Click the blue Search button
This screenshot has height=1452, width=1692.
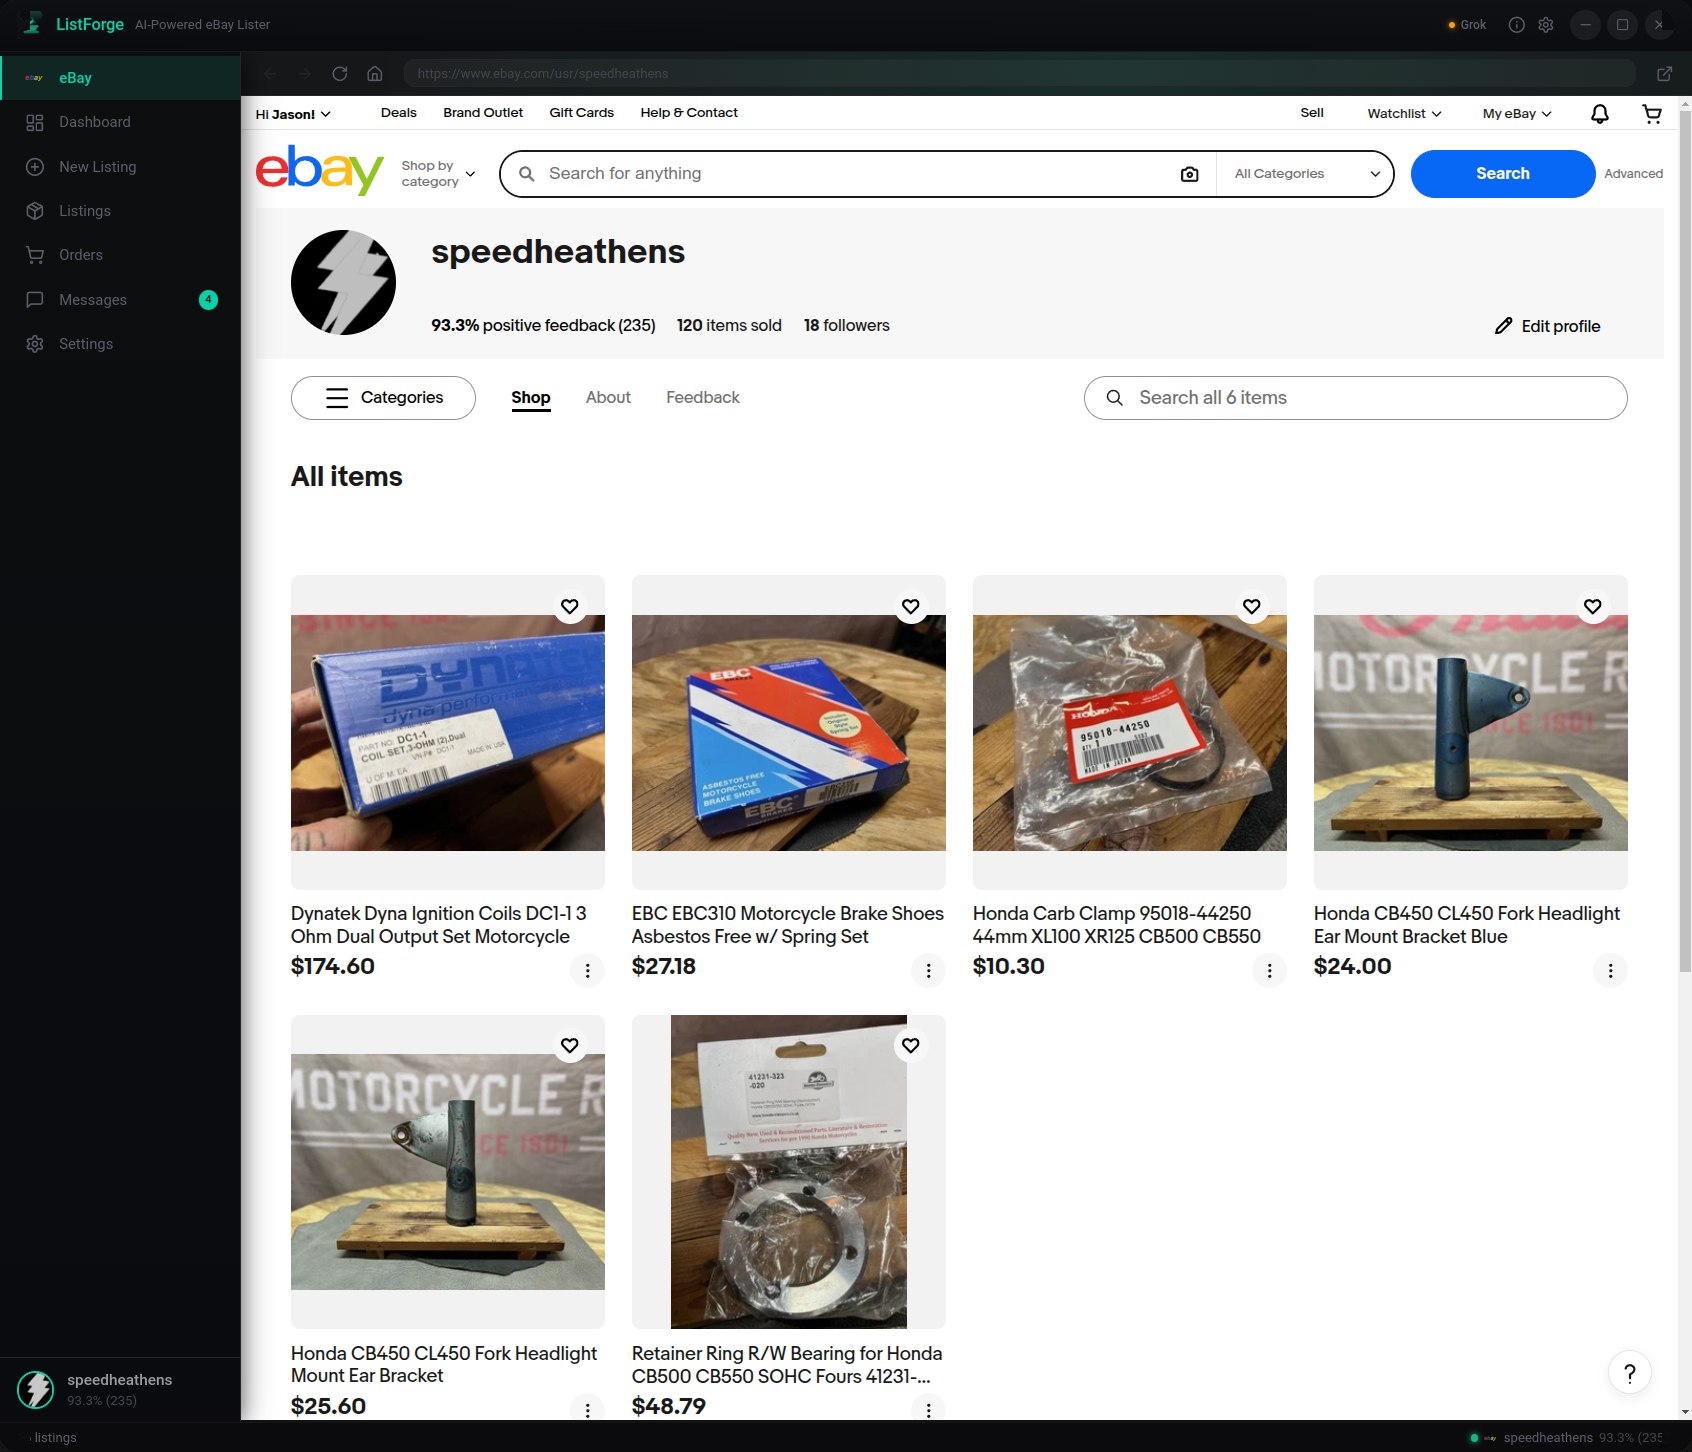(x=1503, y=174)
